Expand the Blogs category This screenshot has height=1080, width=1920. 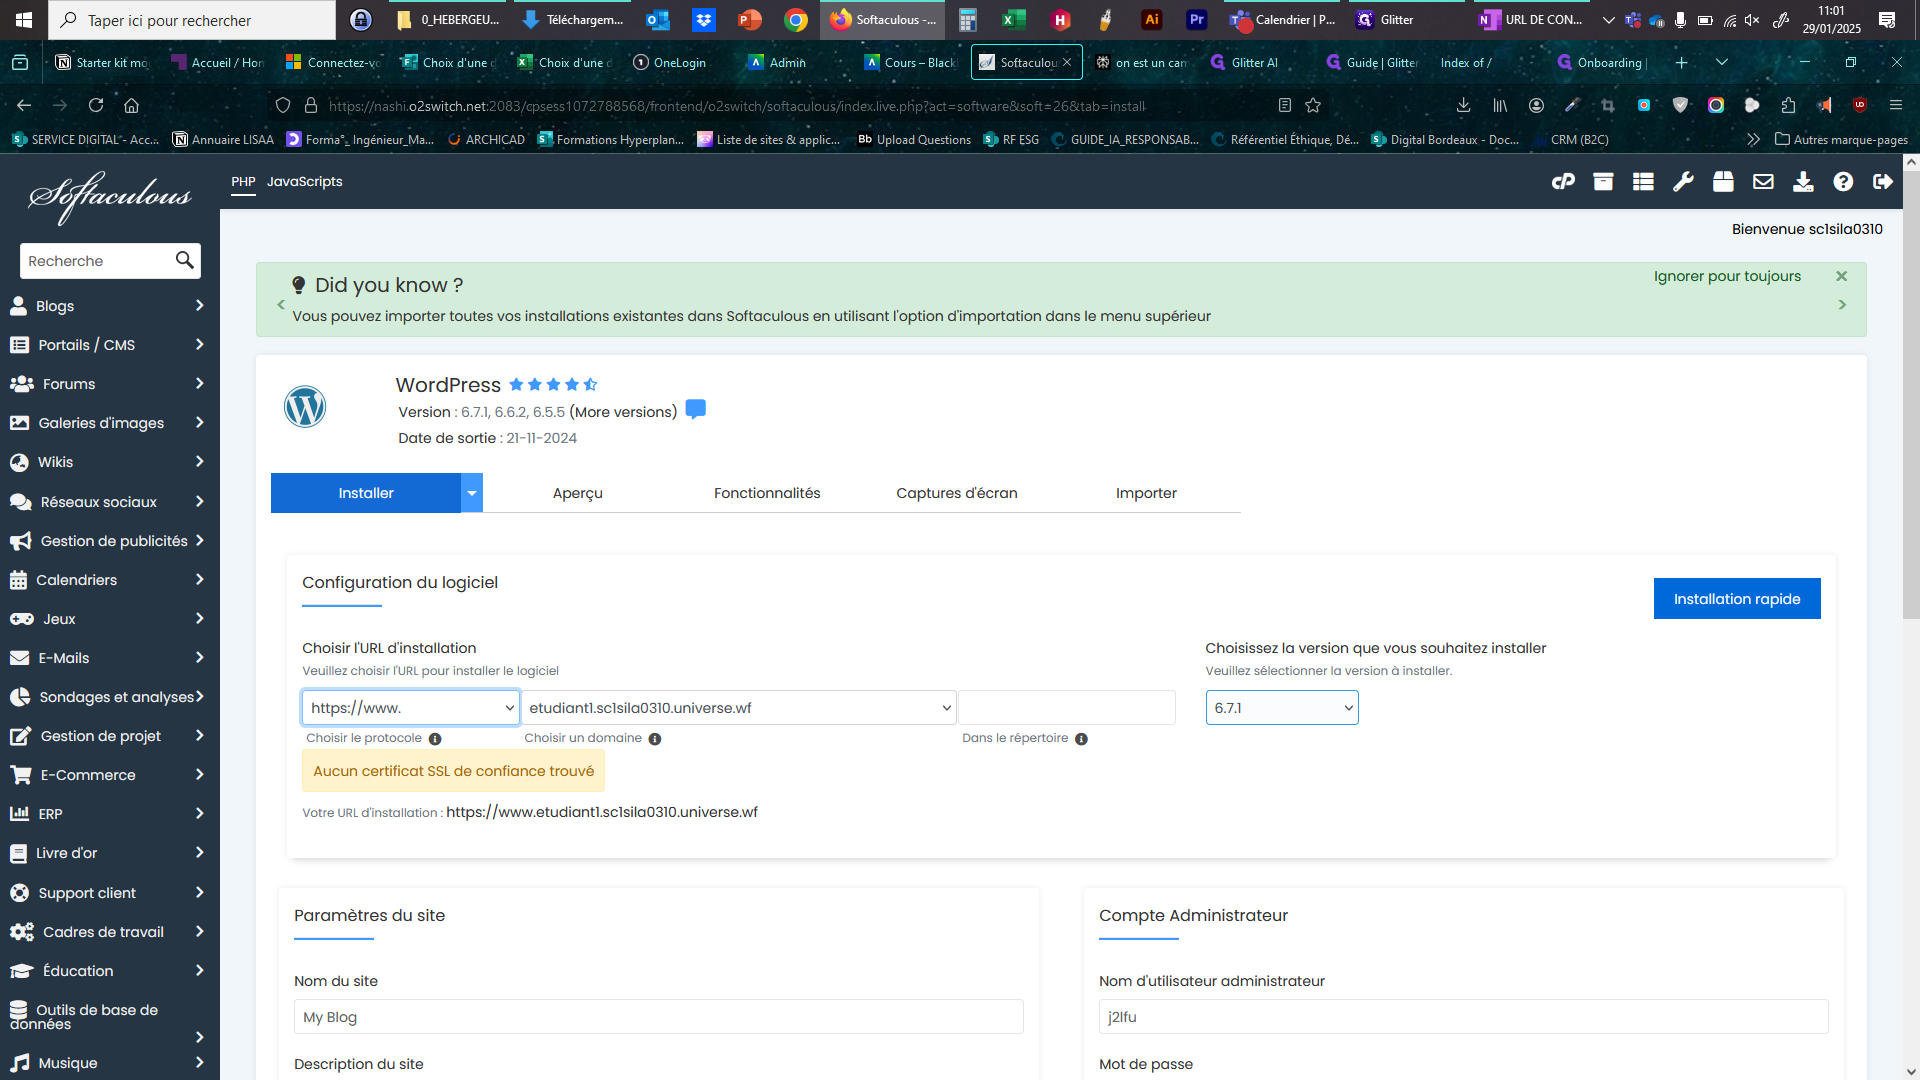click(110, 305)
